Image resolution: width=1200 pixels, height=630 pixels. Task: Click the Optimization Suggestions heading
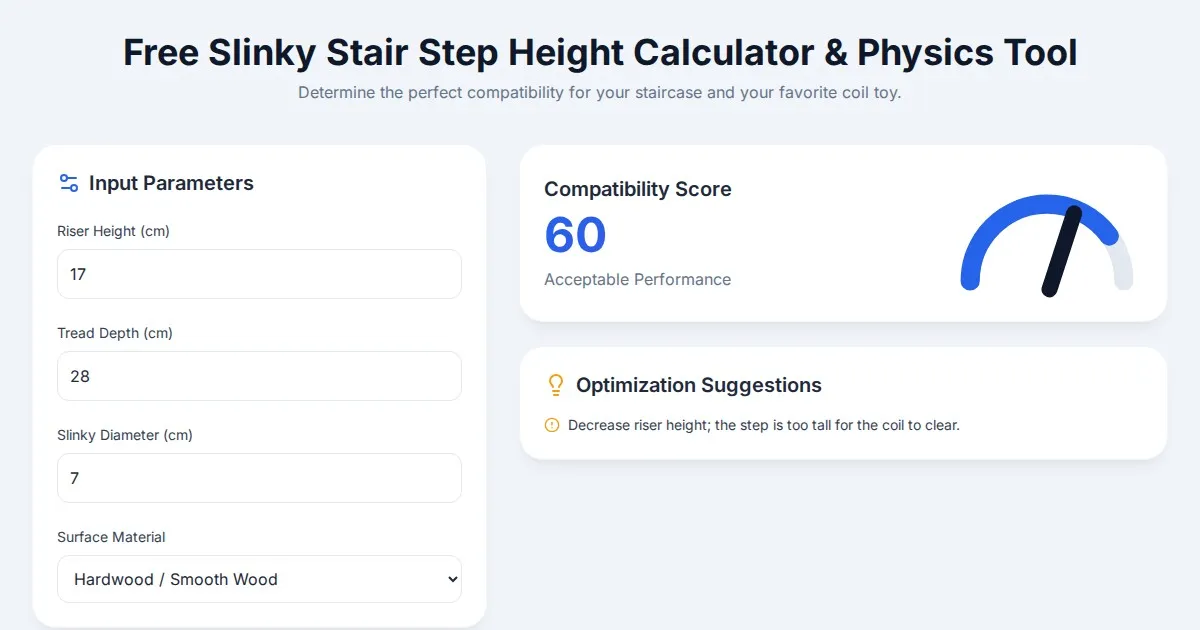[x=698, y=385]
